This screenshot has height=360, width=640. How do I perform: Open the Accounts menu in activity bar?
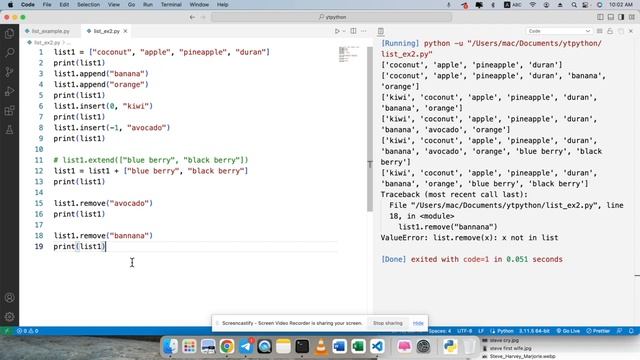coord(9,298)
